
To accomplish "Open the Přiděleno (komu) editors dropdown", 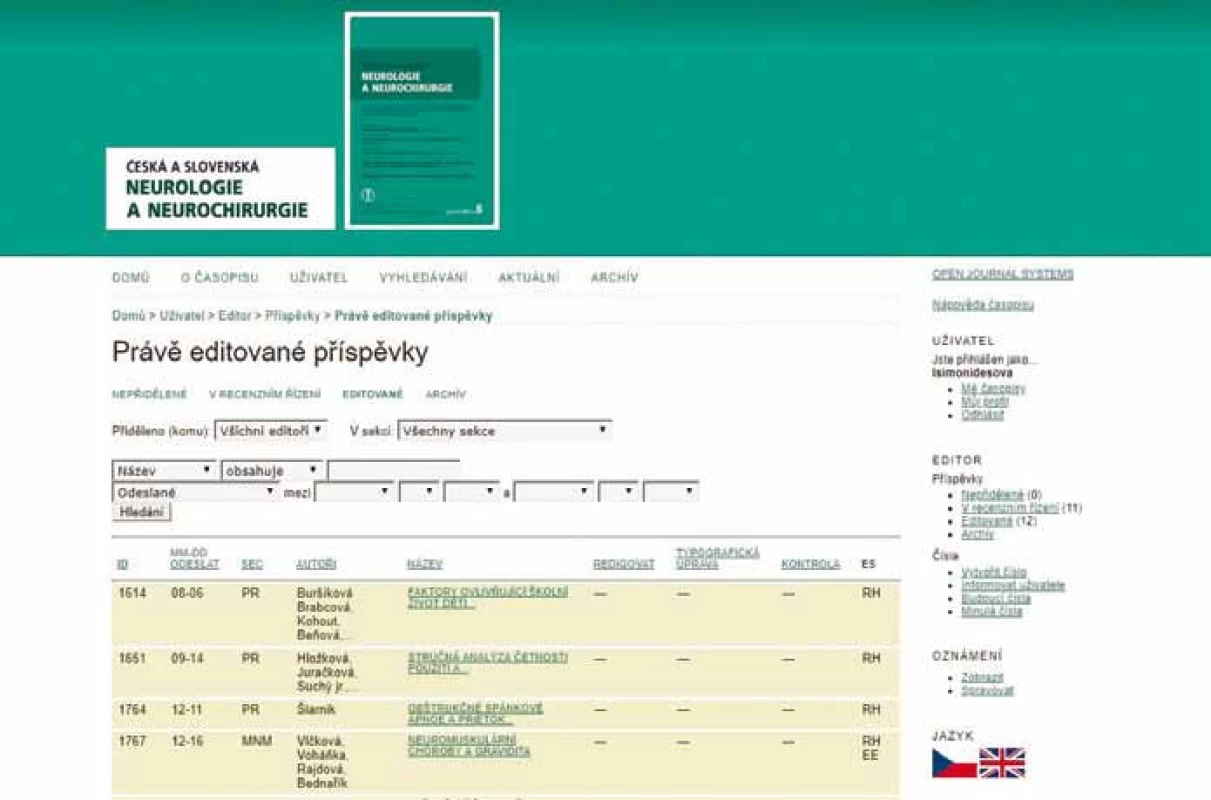I will pyautogui.click(x=271, y=431).
